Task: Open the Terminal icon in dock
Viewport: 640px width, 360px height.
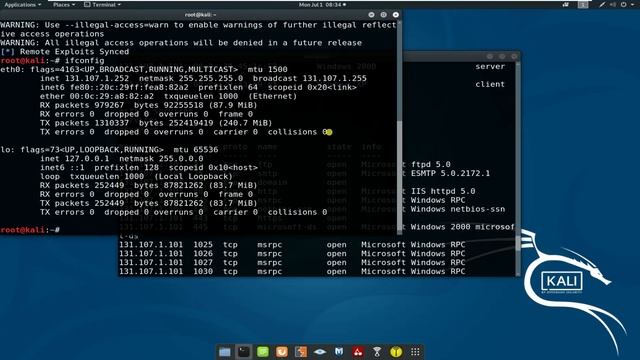Action: click(244, 352)
